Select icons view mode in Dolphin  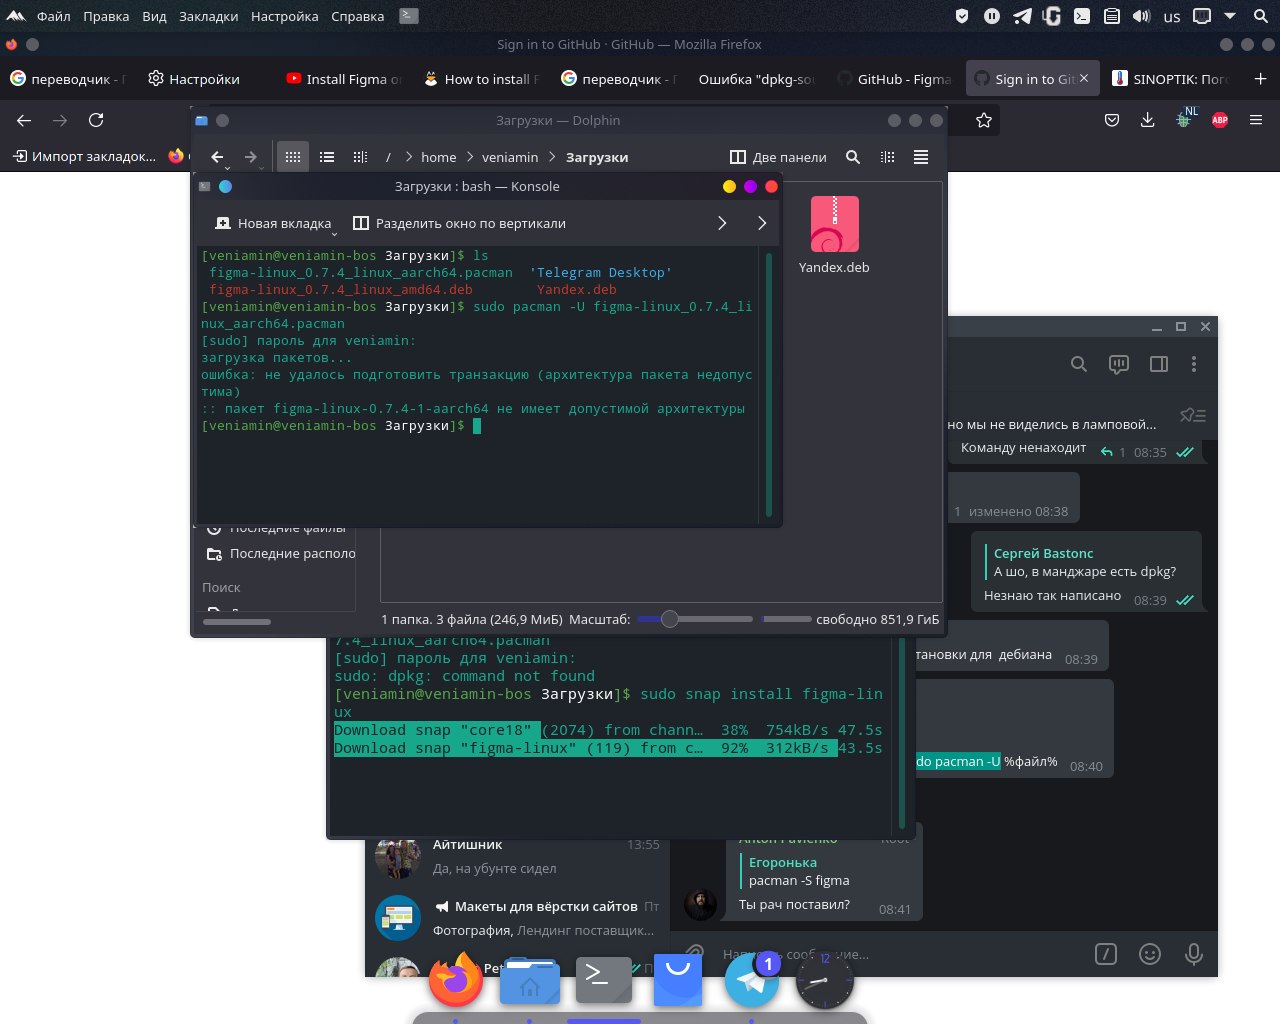tap(293, 157)
